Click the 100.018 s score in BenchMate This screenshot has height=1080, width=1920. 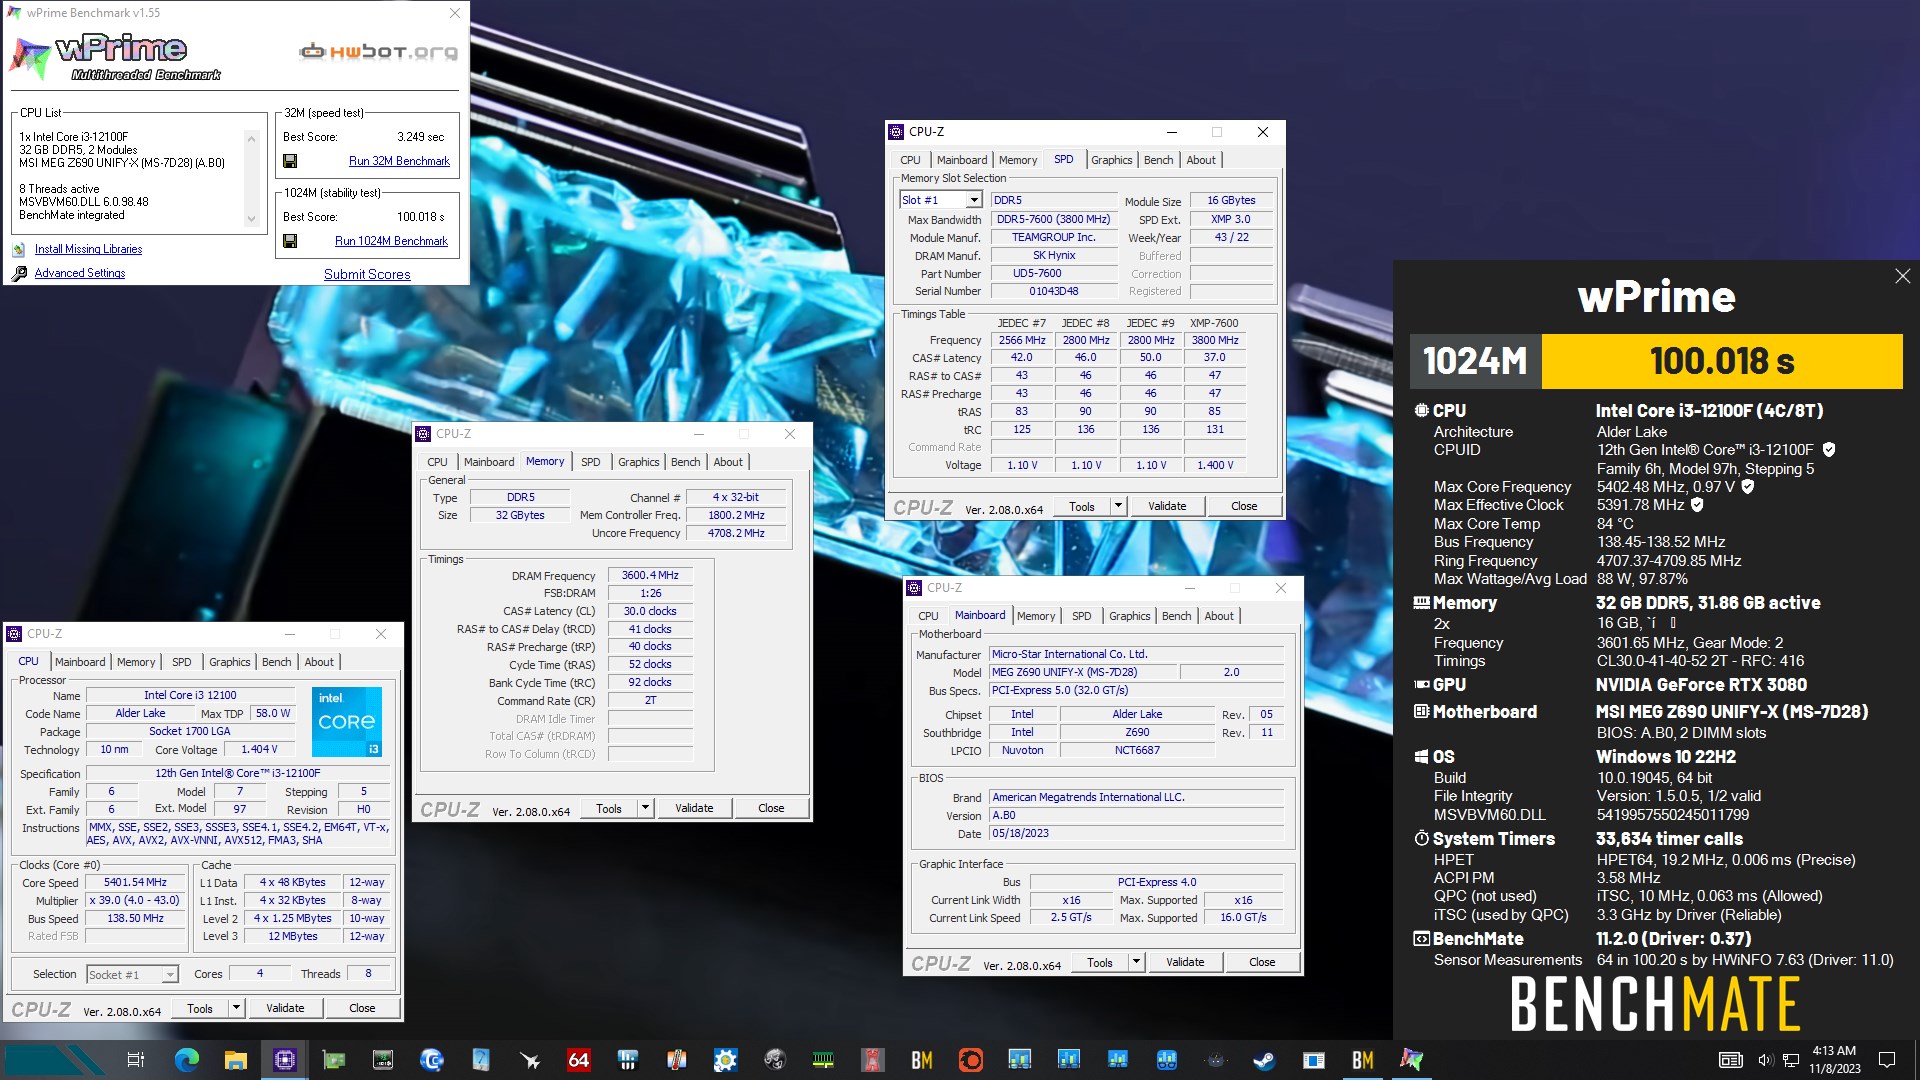coord(1722,361)
